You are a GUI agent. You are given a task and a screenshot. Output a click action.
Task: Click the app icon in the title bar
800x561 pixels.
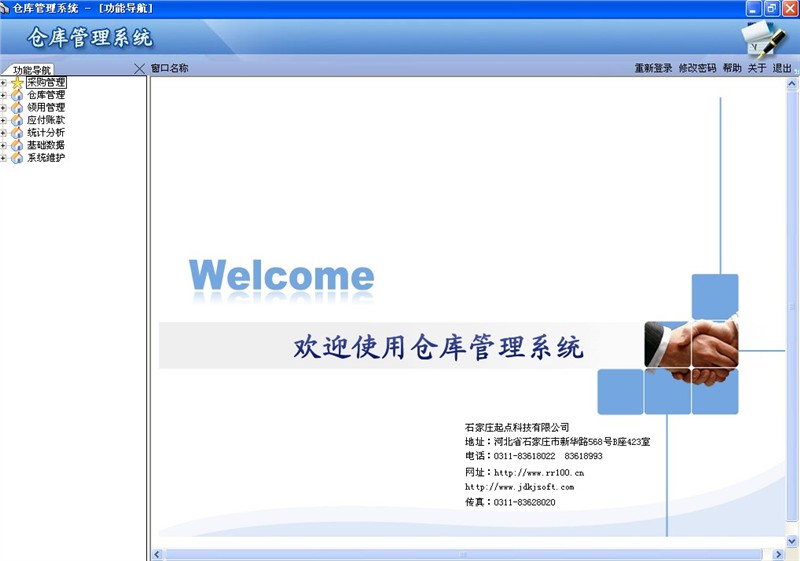[x=5, y=8]
